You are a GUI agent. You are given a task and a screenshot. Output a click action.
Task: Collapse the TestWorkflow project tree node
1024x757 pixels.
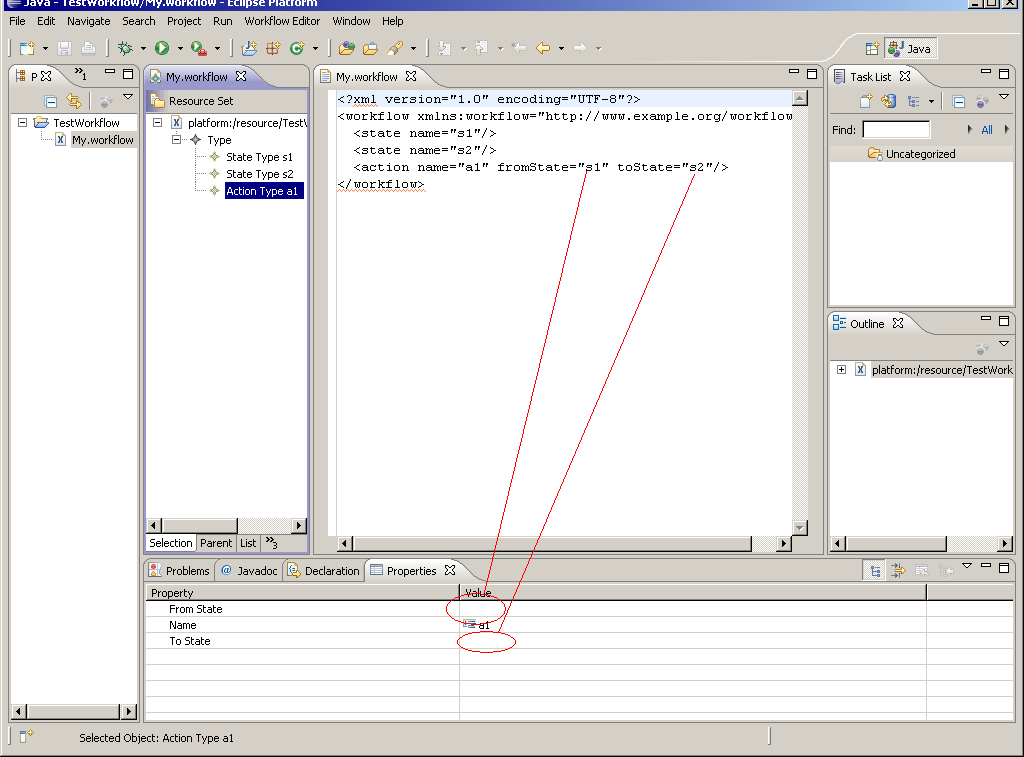coord(23,123)
